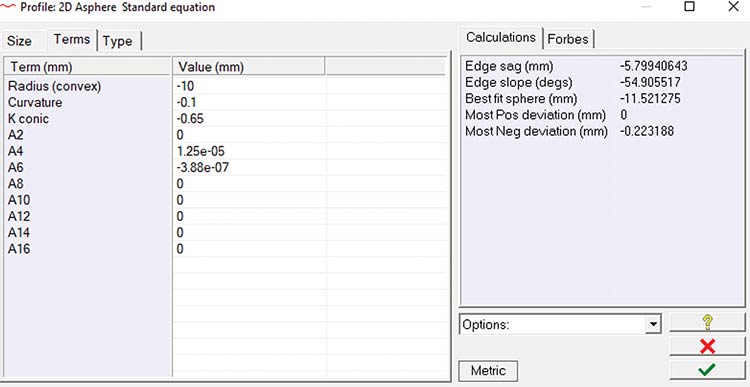The image size is (750, 387).
Task: Click the yellow question mark help button
Action: [x=707, y=323]
